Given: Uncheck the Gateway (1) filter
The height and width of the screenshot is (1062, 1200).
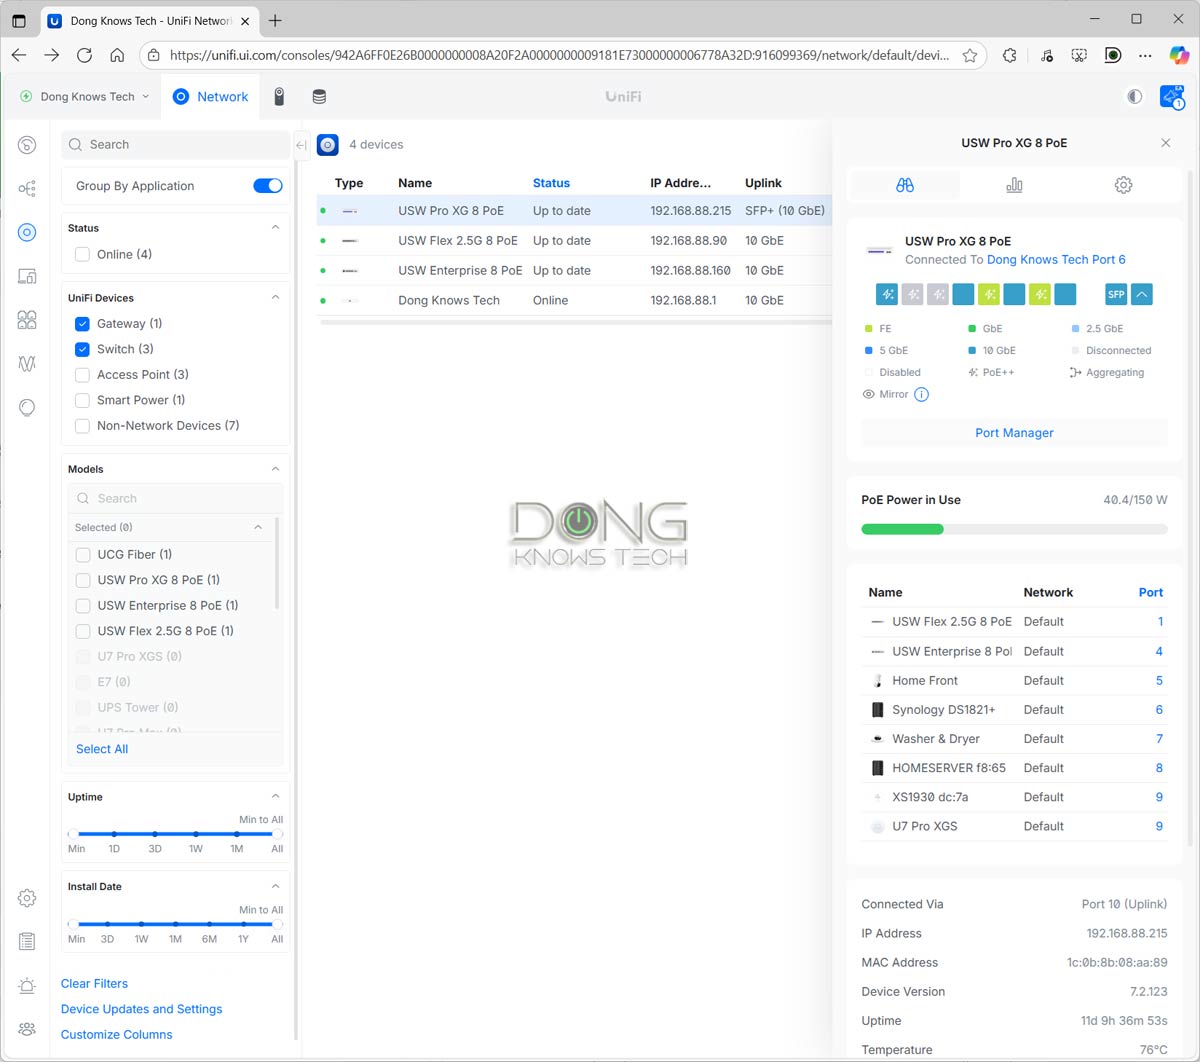Looking at the screenshot, I should click(x=83, y=324).
